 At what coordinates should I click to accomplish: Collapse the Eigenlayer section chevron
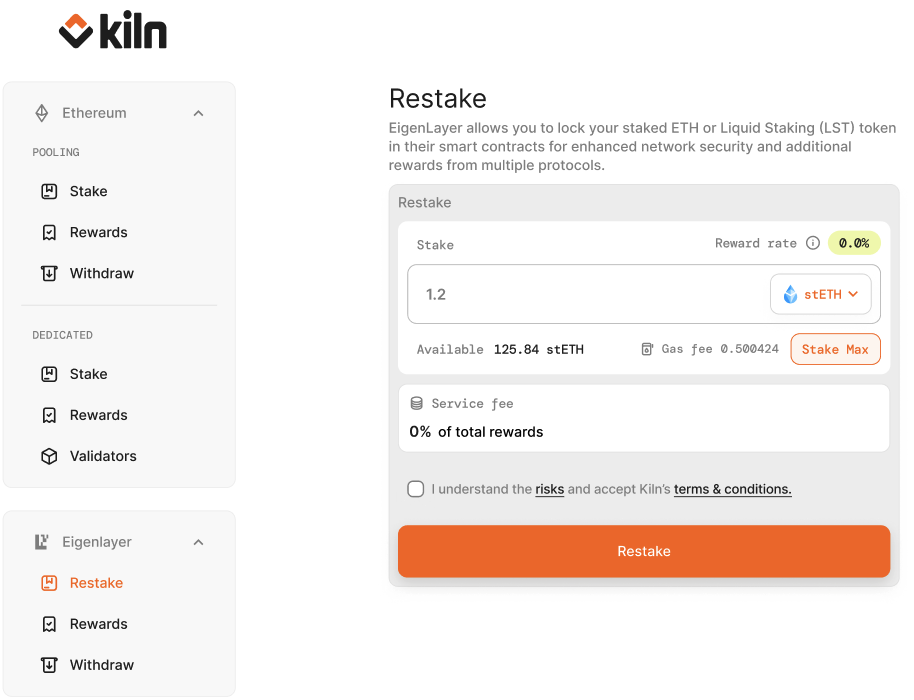198,542
